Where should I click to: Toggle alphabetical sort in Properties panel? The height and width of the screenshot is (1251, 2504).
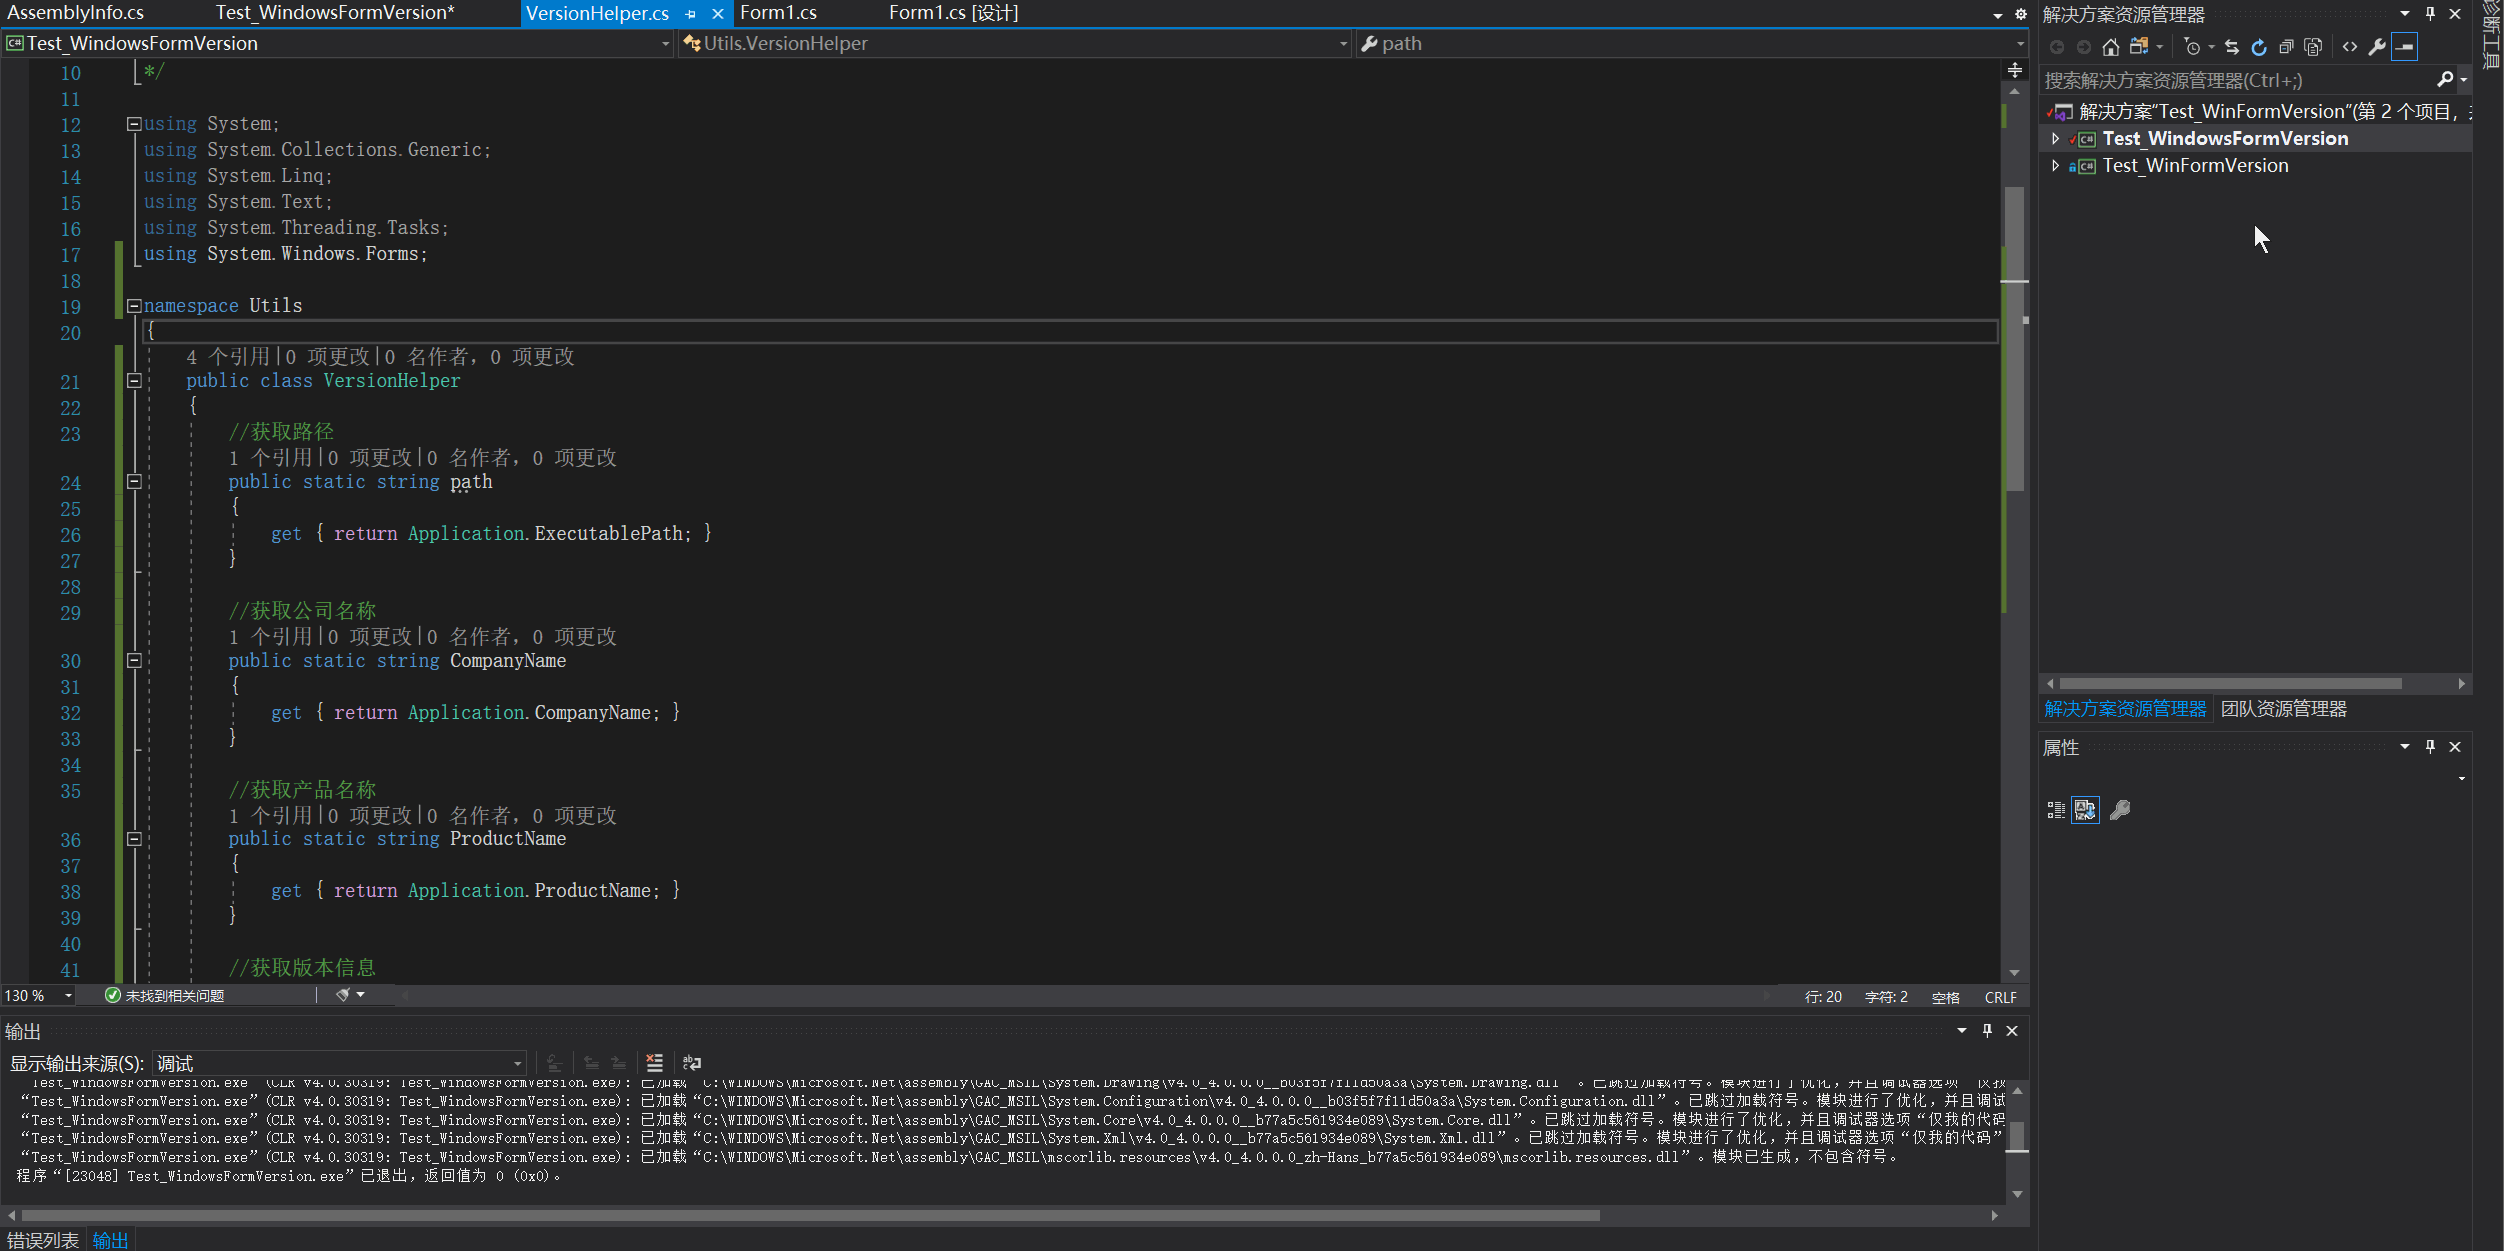tap(2085, 810)
